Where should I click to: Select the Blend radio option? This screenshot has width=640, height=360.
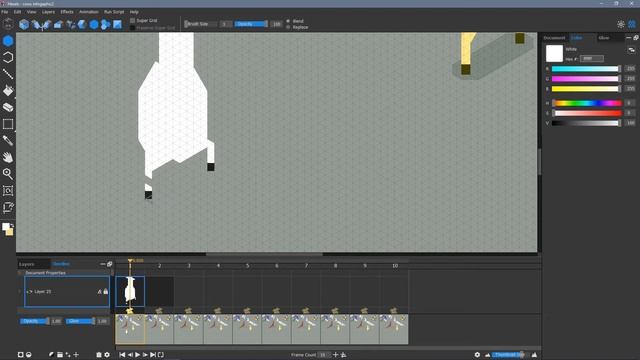pyautogui.click(x=288, y=21)
